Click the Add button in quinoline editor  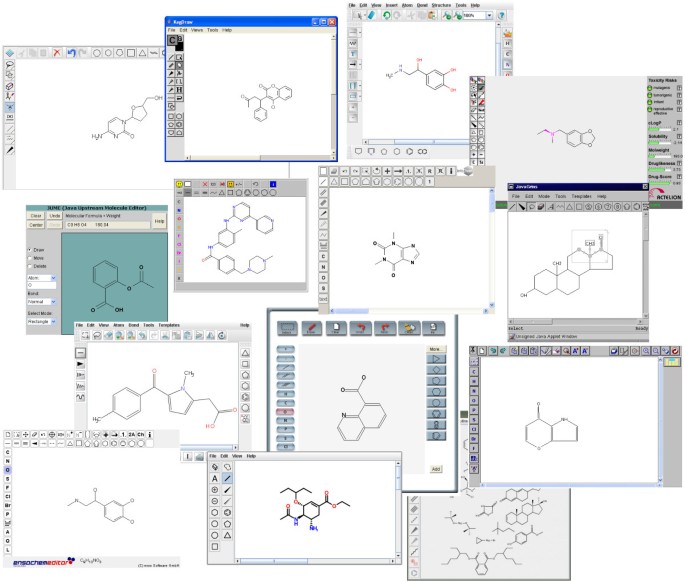pyautogui.click(x=436, y=469)
